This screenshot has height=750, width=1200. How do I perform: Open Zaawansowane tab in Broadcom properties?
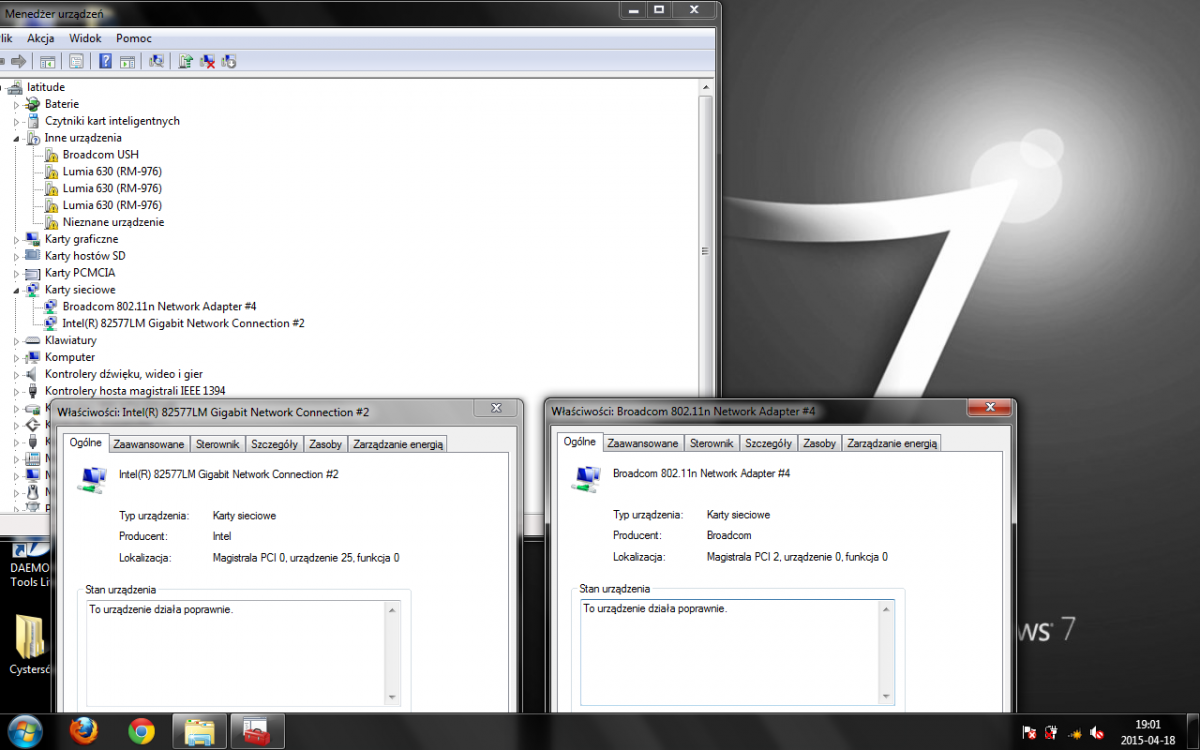click(x=643, y=444)
